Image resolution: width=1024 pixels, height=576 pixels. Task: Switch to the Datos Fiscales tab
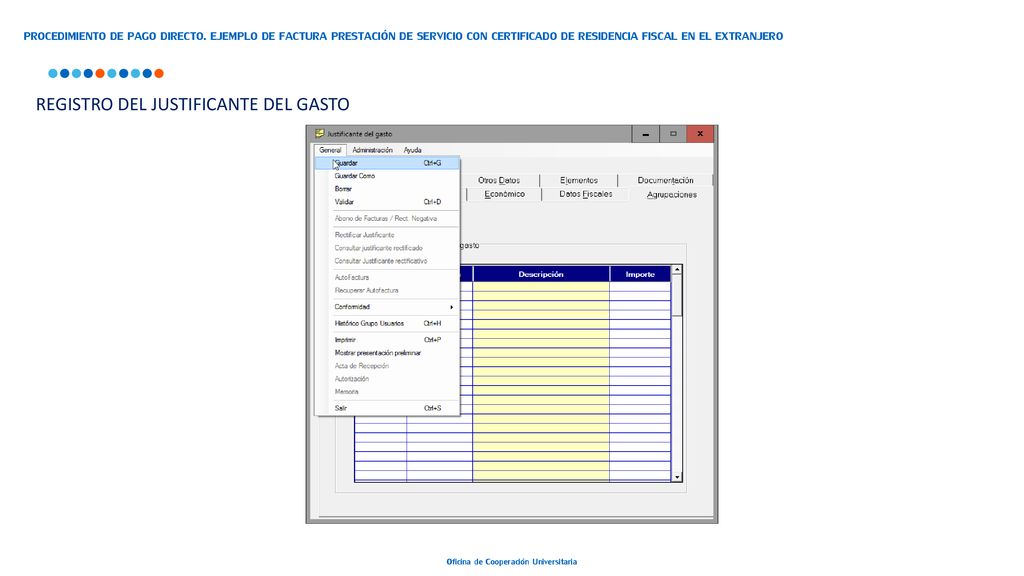586,195
